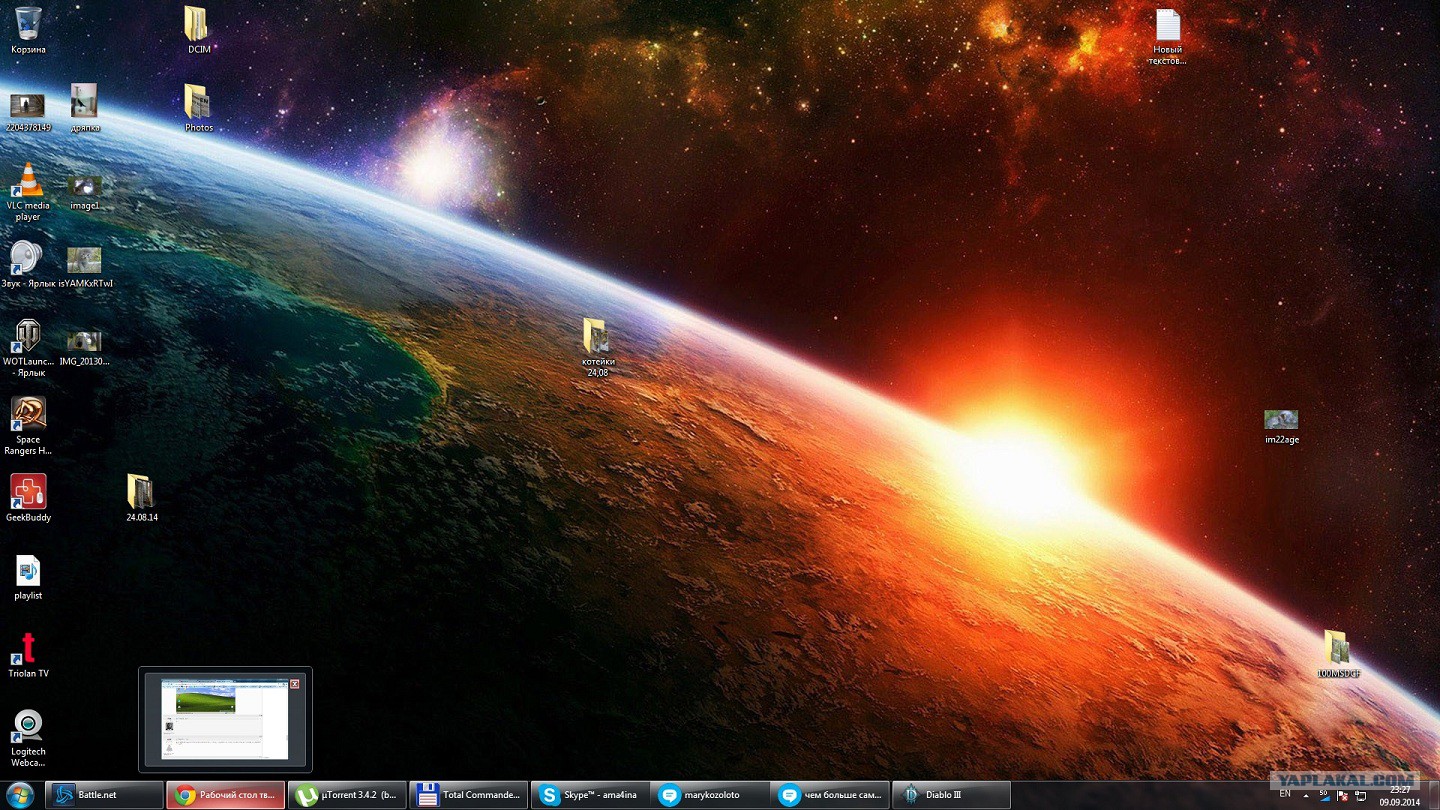Screen dimensions: 1440x810
Task: Open the чем больше сам... chat taskbar button
Action: point(832,795)
